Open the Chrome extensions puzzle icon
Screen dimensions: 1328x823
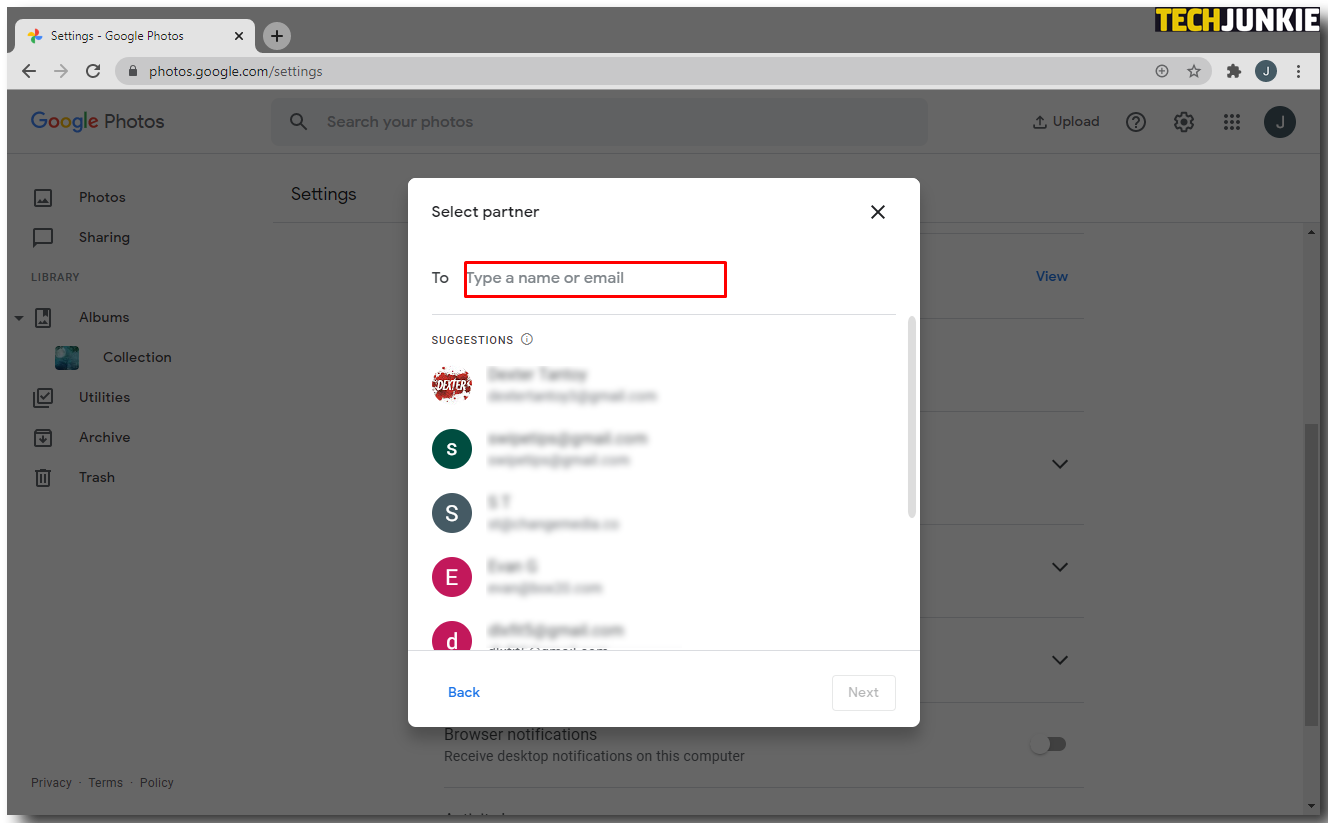[1234, 71]
